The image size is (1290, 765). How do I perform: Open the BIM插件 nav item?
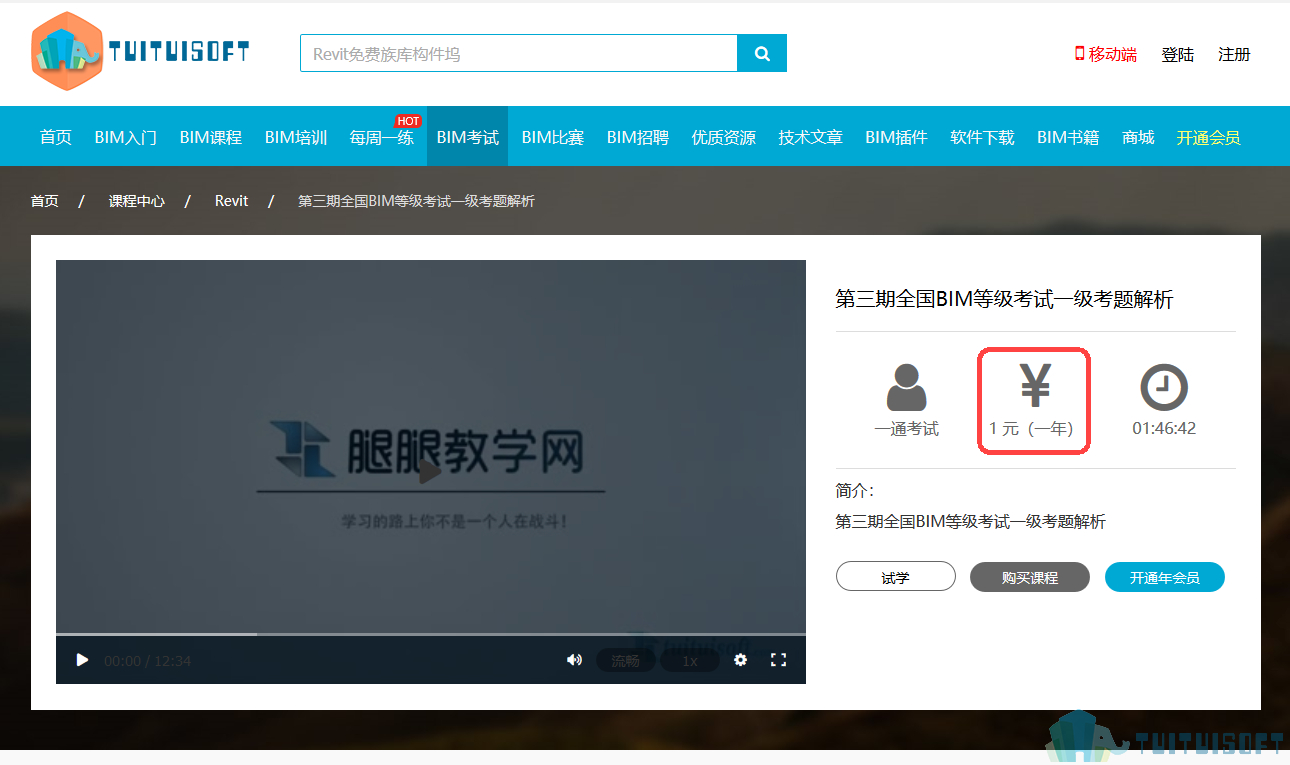click(x=897, y=137)
